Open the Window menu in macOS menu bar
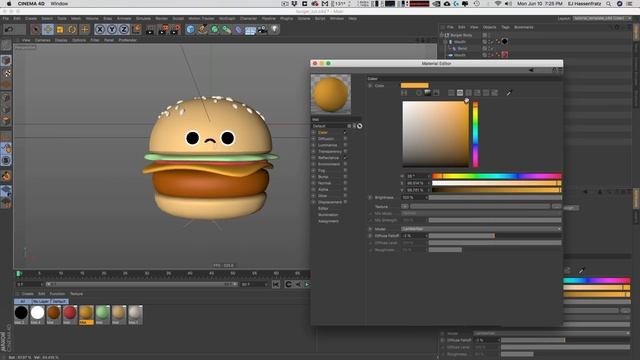640x360 pixels. click(x=59, y=4)
